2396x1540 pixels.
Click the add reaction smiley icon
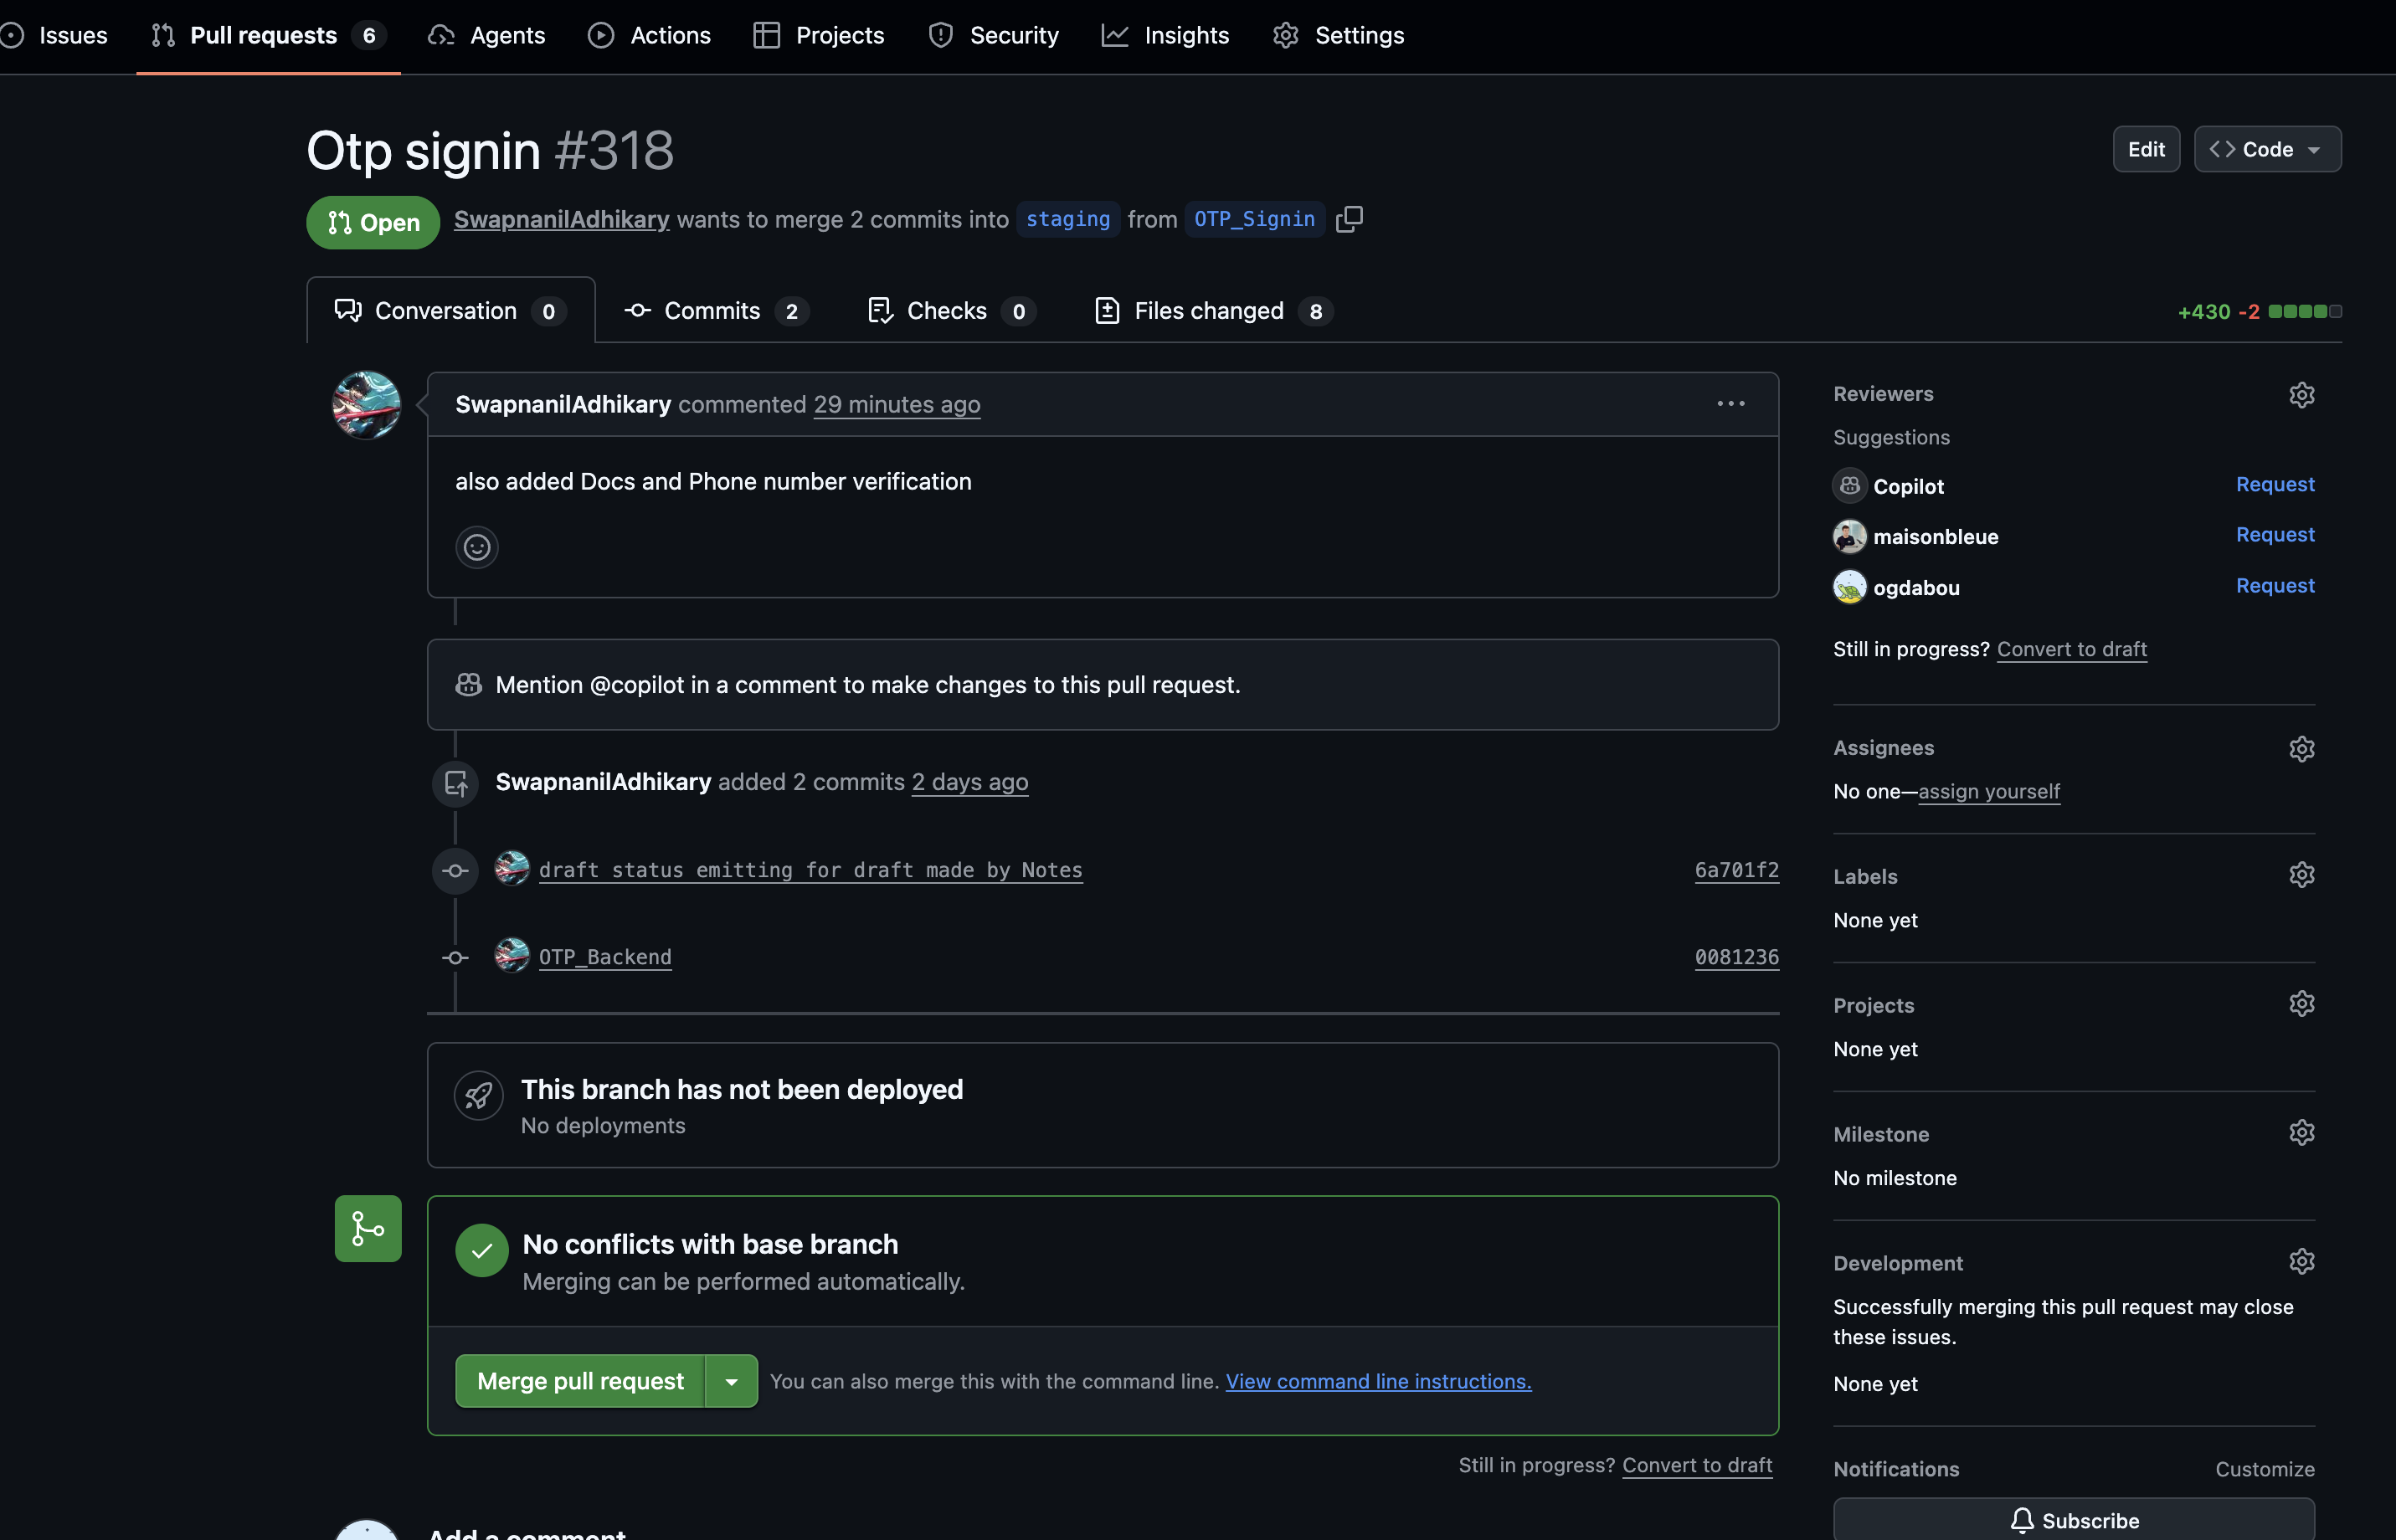(477, 547)
